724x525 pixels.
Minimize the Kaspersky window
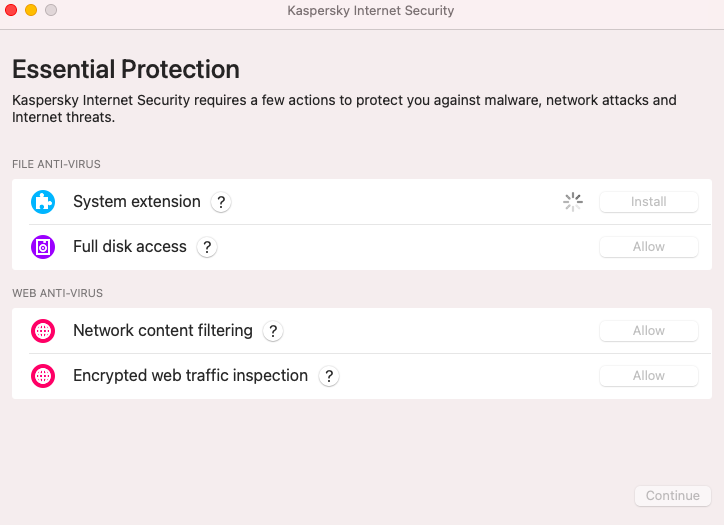[x=31, y=11]
